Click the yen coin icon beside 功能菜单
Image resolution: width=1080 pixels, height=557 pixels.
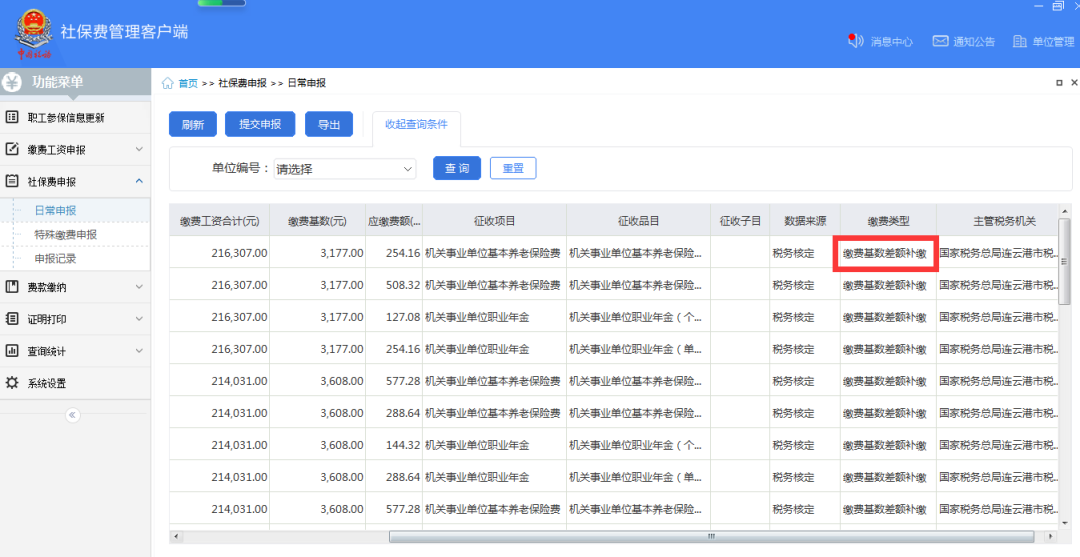click(12, 83)
